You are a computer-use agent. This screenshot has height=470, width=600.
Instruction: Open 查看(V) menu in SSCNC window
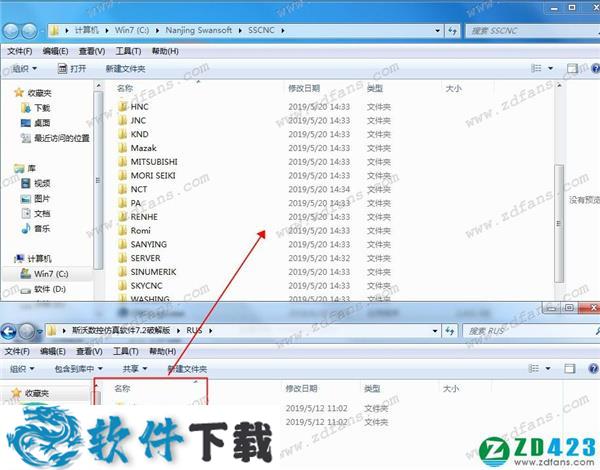(x=92, y=51)
